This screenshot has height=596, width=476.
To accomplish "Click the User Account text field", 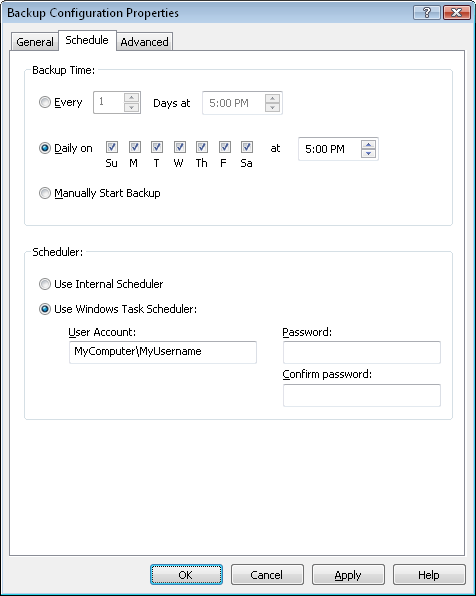I will (x=163, y=352).
